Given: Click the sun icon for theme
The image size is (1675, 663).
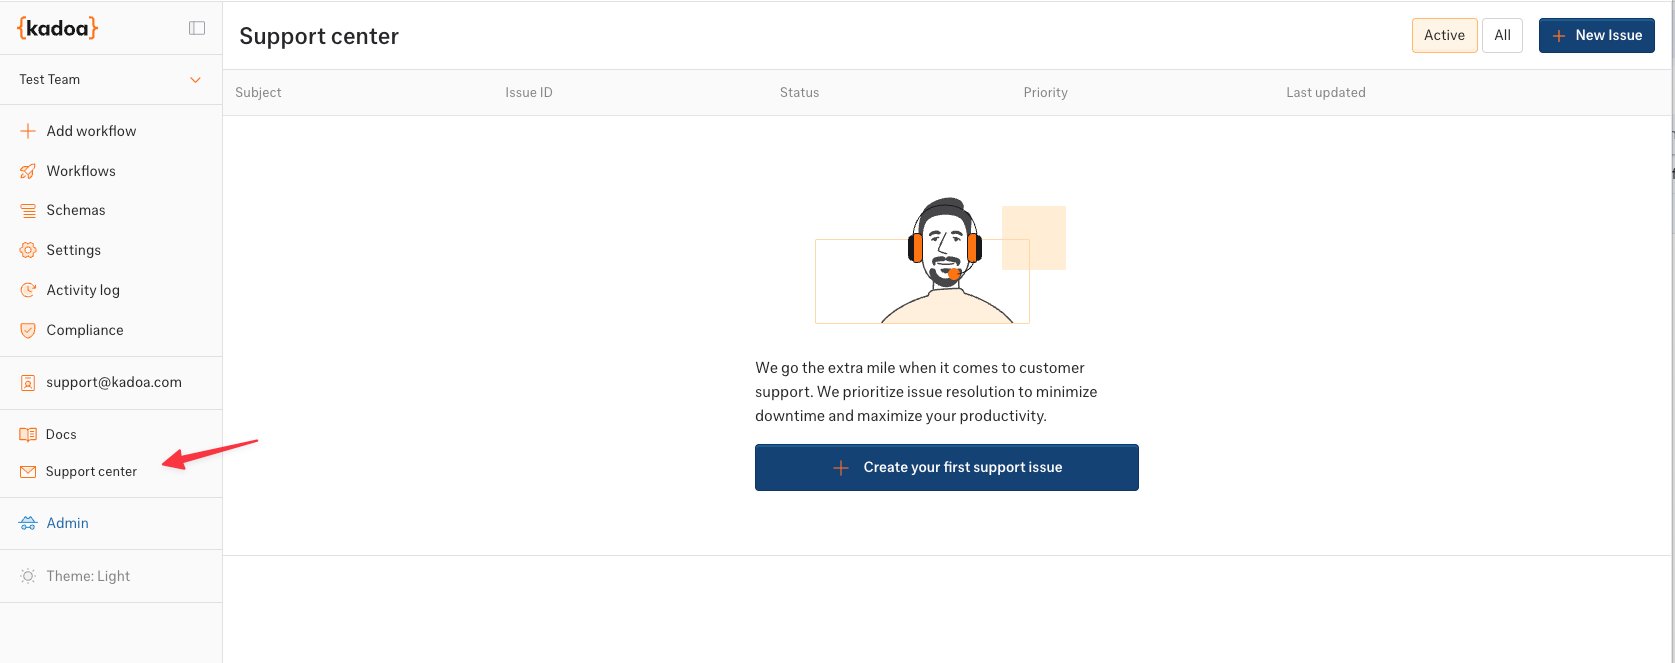Looking at the screenshot, I should click(28, 576).
